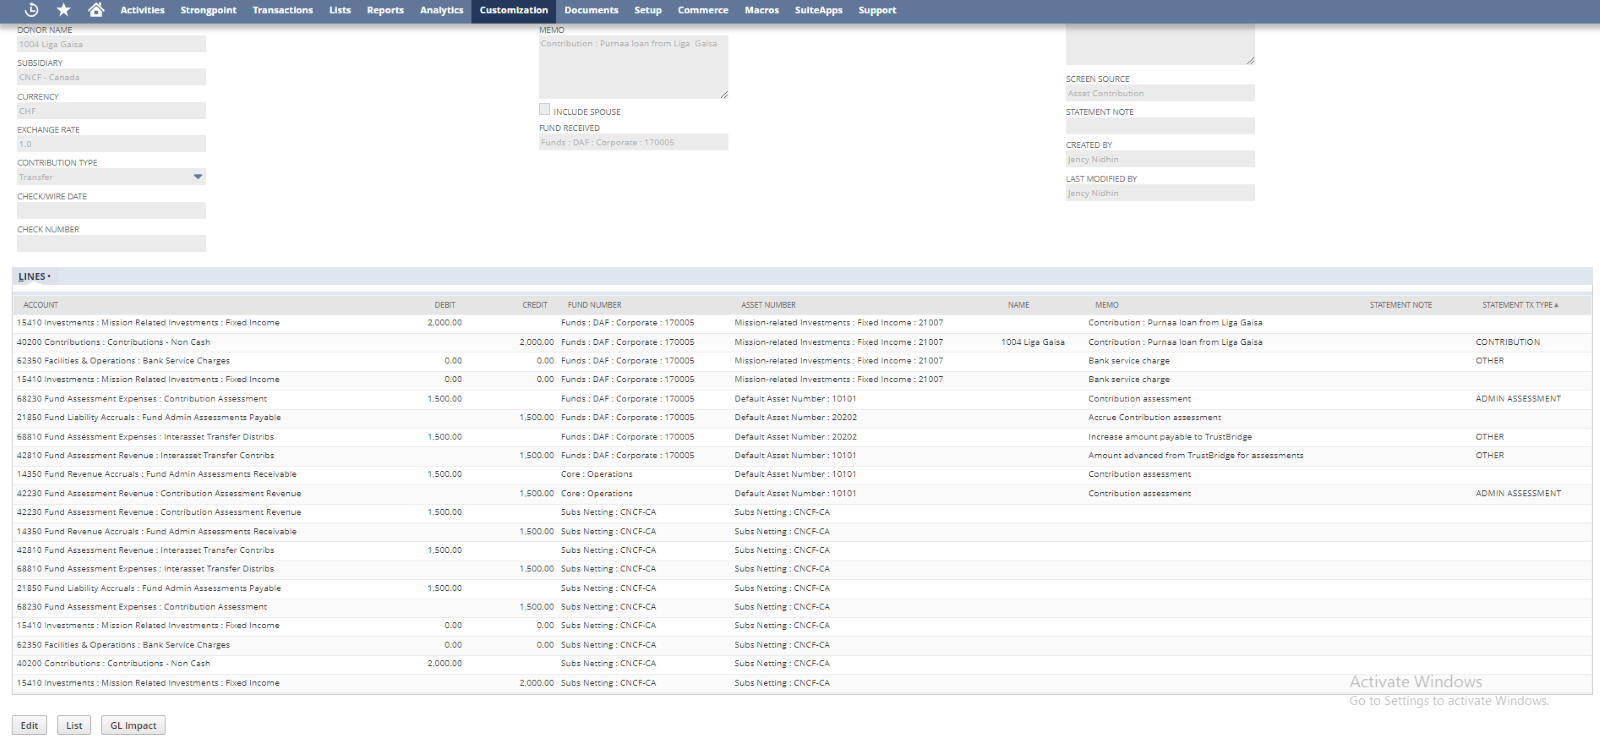Sort lines by Account column header
1600x745 pixels.
click(x=41, y=305)
